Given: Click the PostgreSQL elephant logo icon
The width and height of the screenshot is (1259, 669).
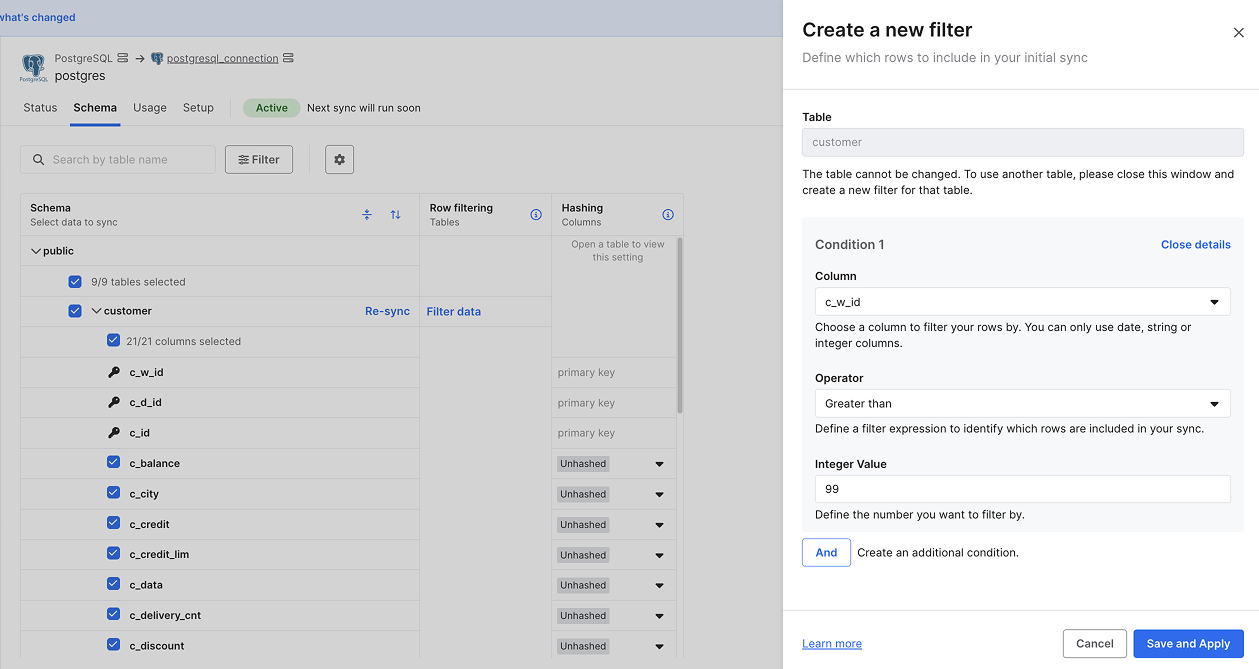Looking at the screenshot, I should click(33, 67).
